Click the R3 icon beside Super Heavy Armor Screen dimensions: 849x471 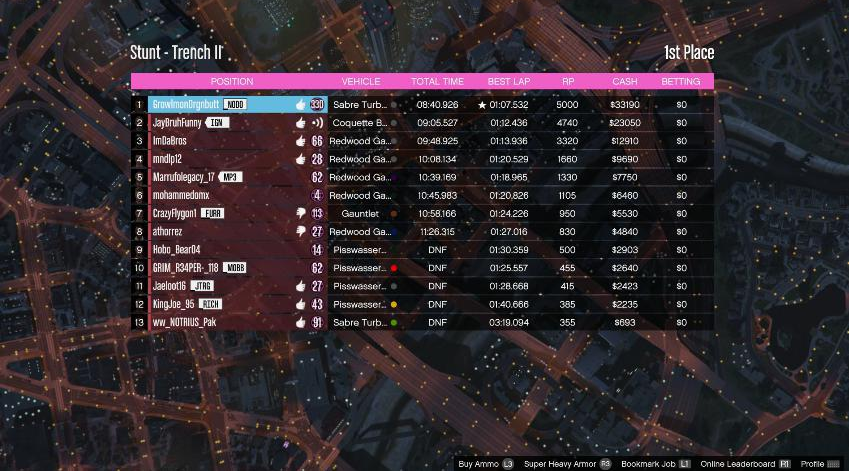(605, 464)
